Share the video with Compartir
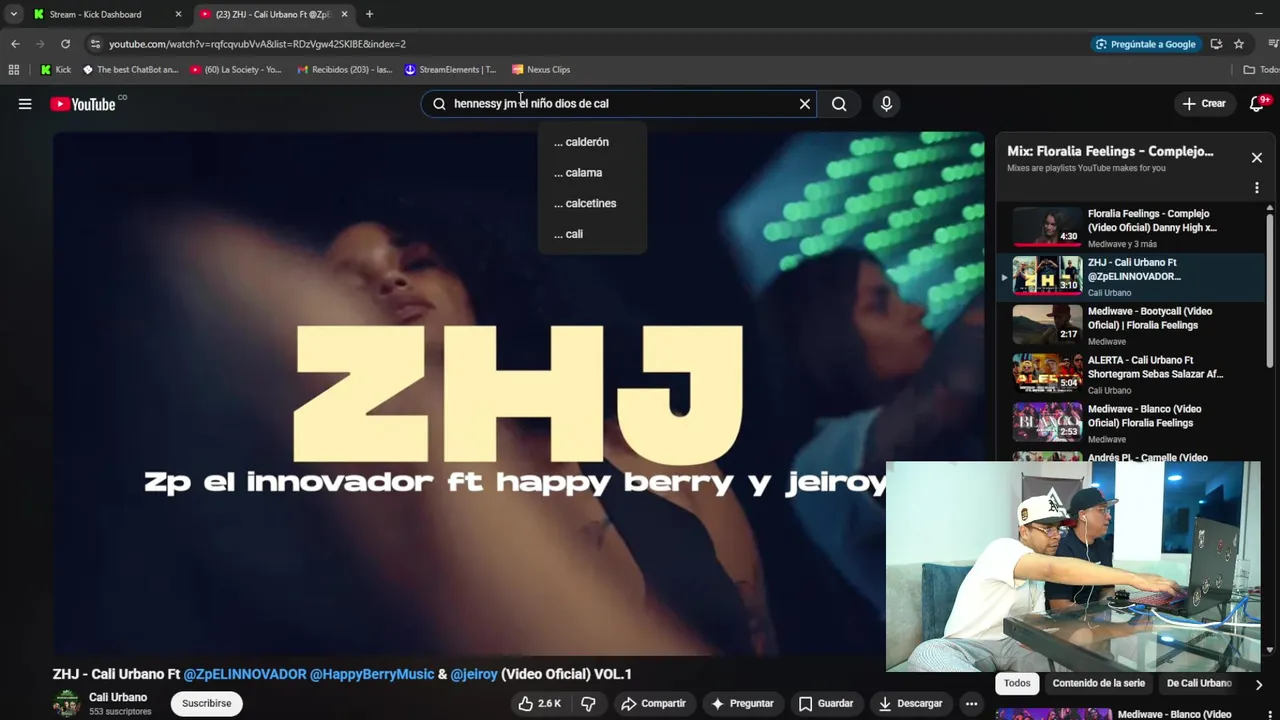 pos(653,704)
